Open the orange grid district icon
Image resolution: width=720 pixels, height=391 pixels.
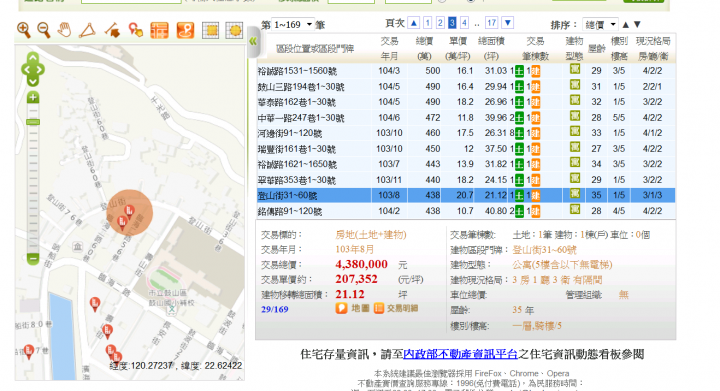click(x=159, y=30)
